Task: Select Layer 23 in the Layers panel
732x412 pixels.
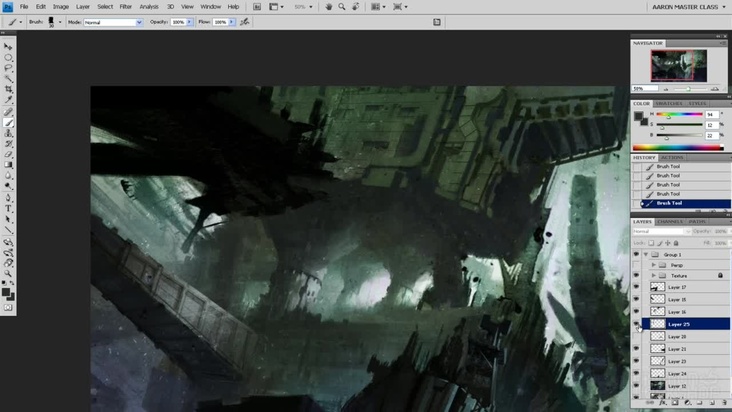Action: click(677, 361)
